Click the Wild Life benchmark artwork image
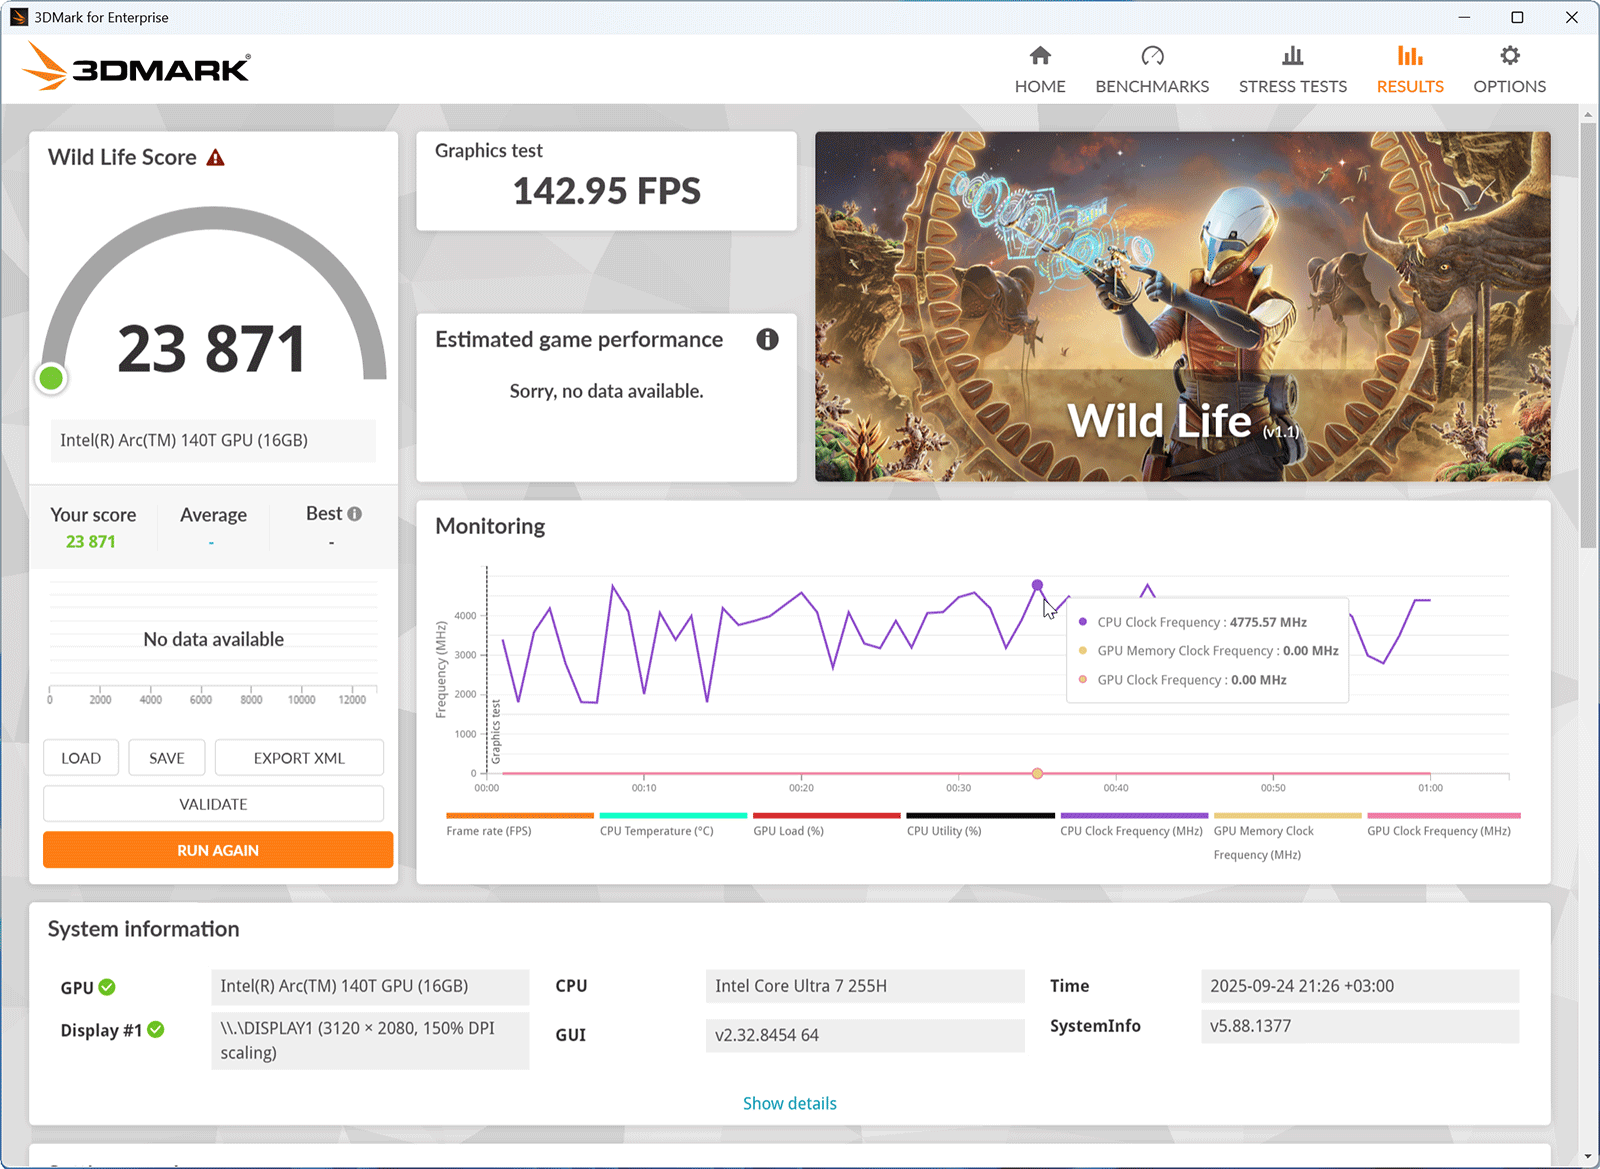The width and height of the screenshot is (1600, 1169). click(x=1183, y=307)
